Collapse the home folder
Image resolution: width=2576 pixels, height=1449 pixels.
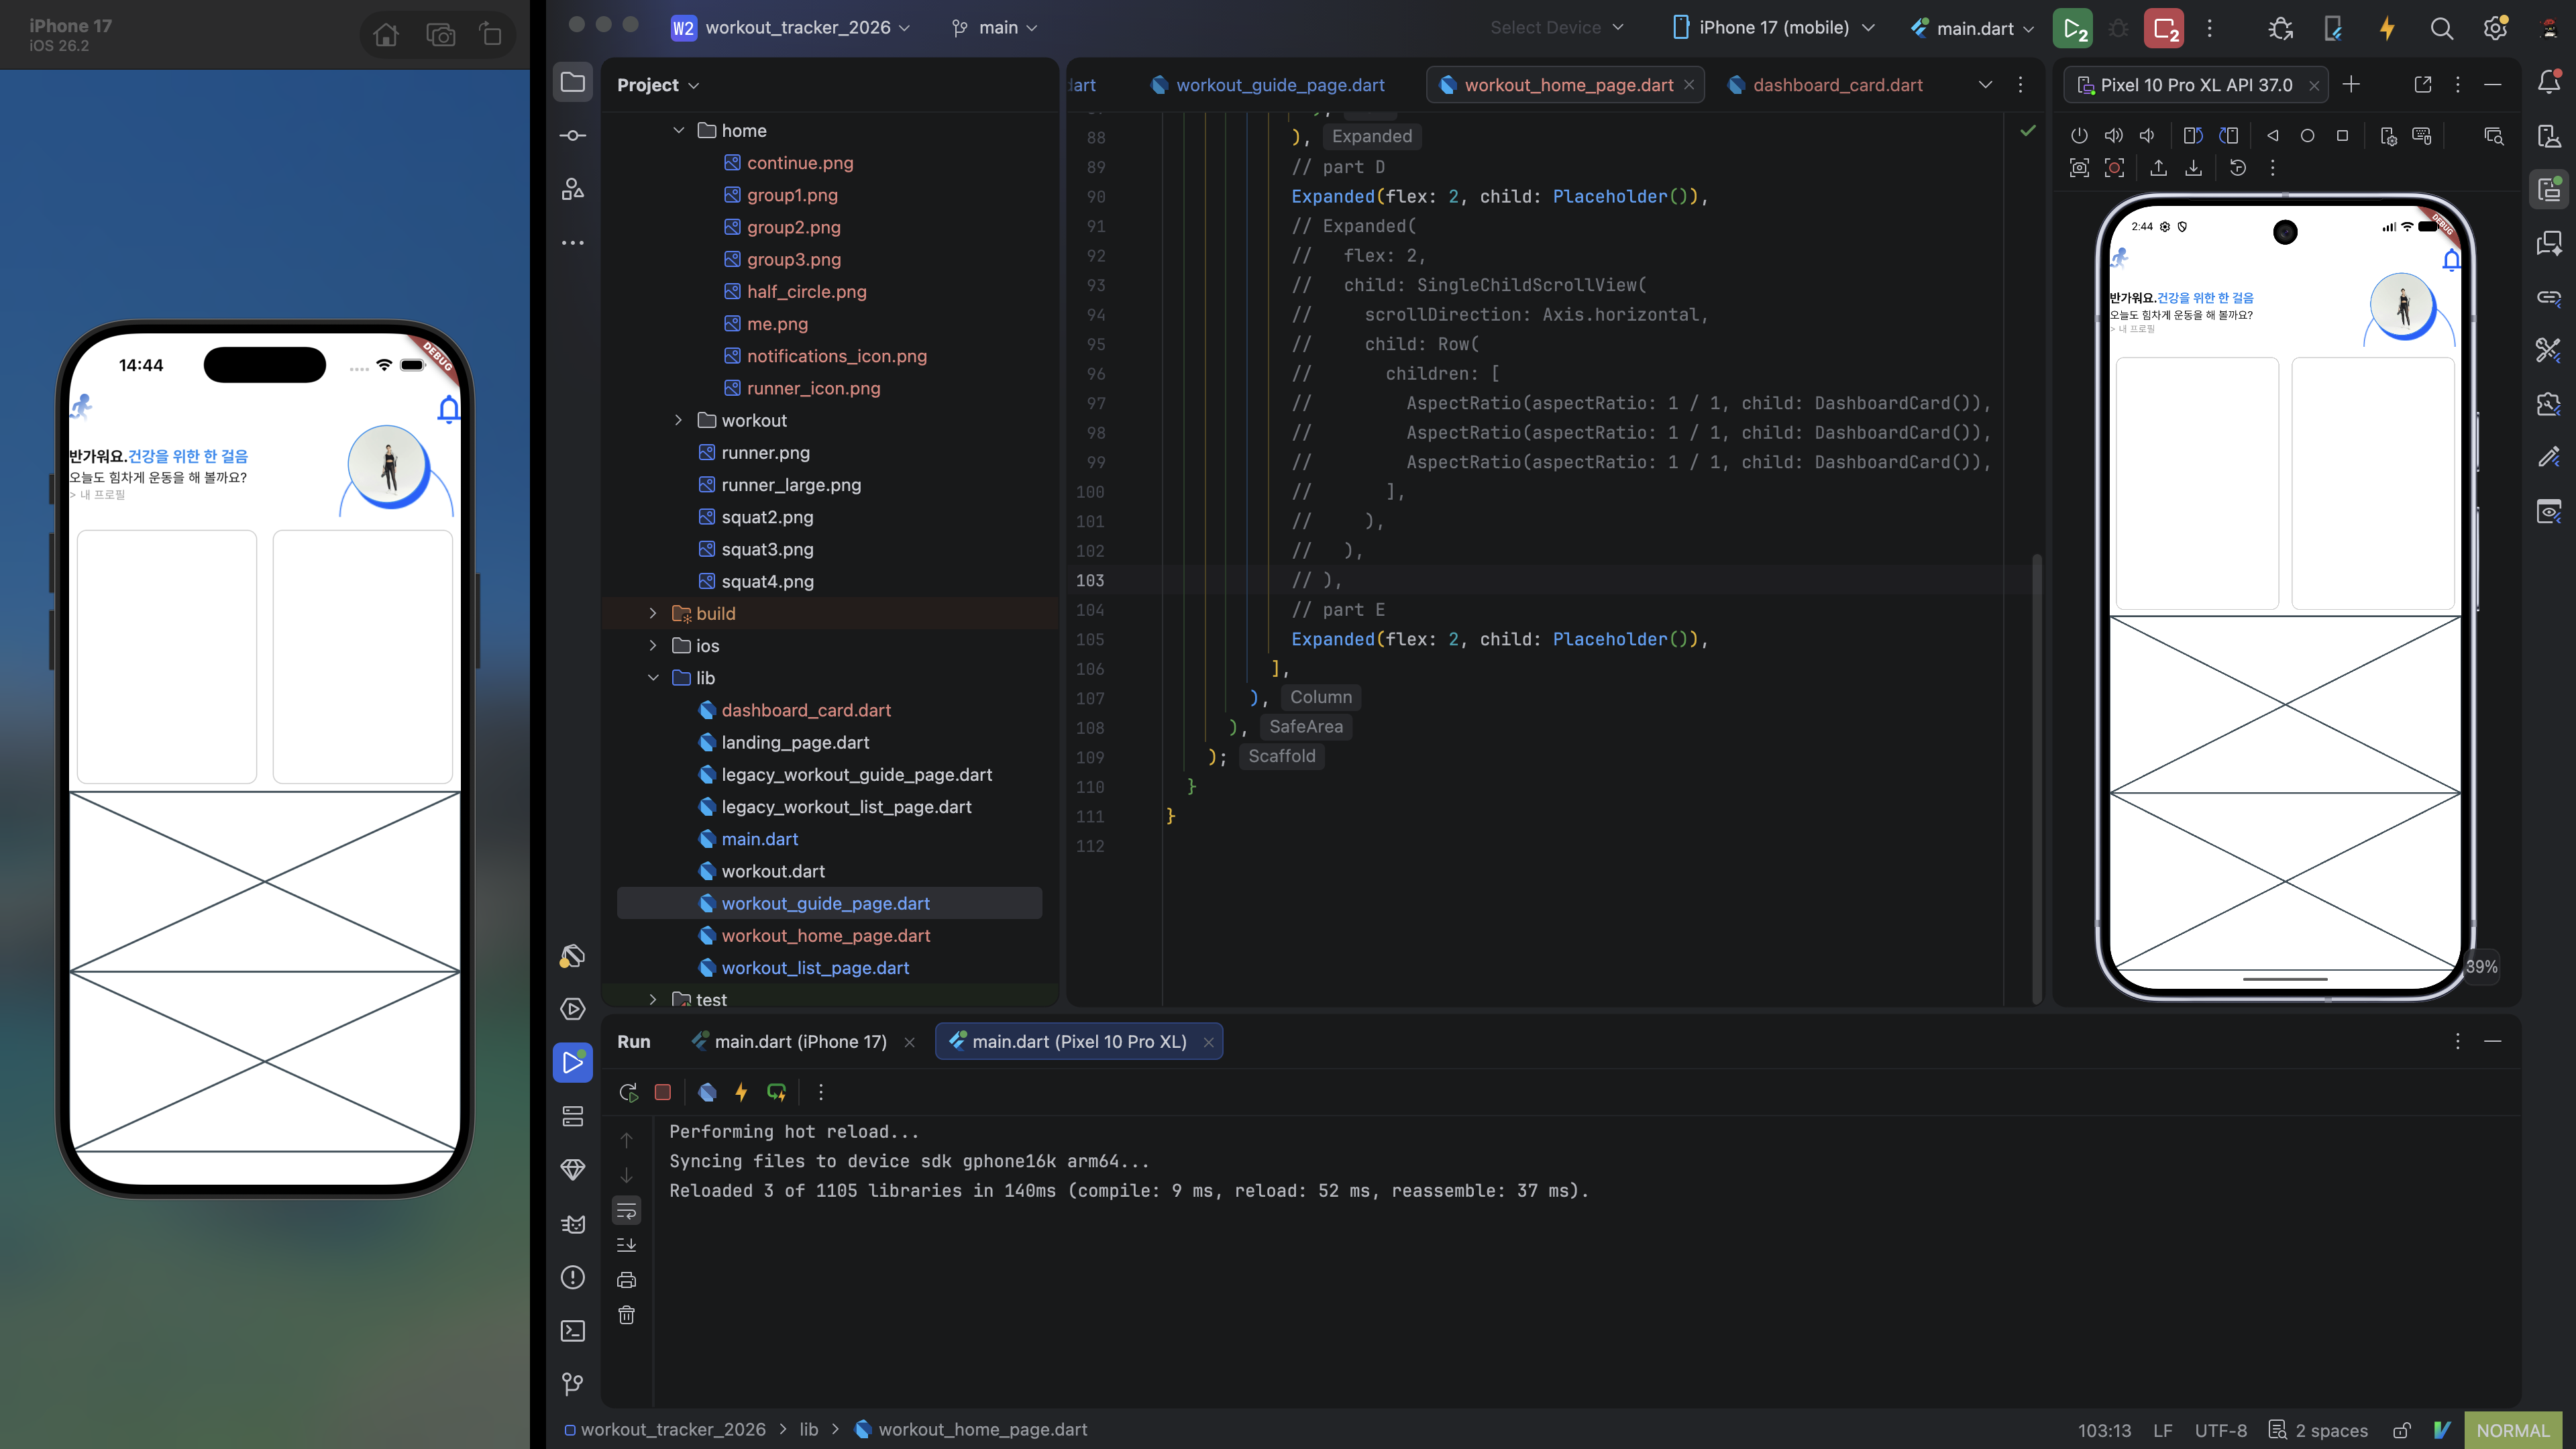coord(679,130)
